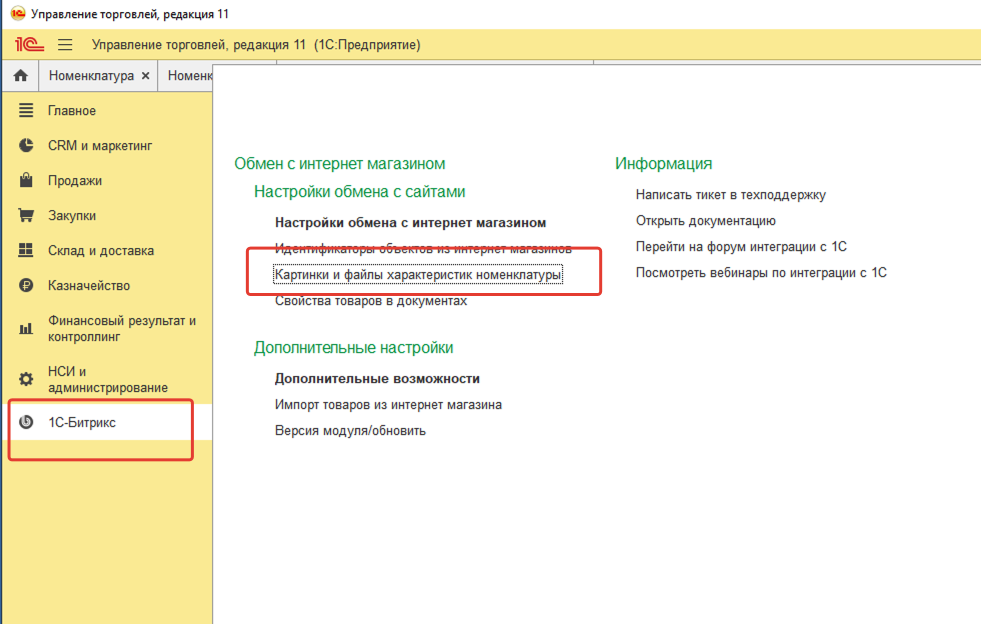The height and width of the screenshot is (624, 981).
Task: Click the 1C logo in header
Action: (29, 45)
